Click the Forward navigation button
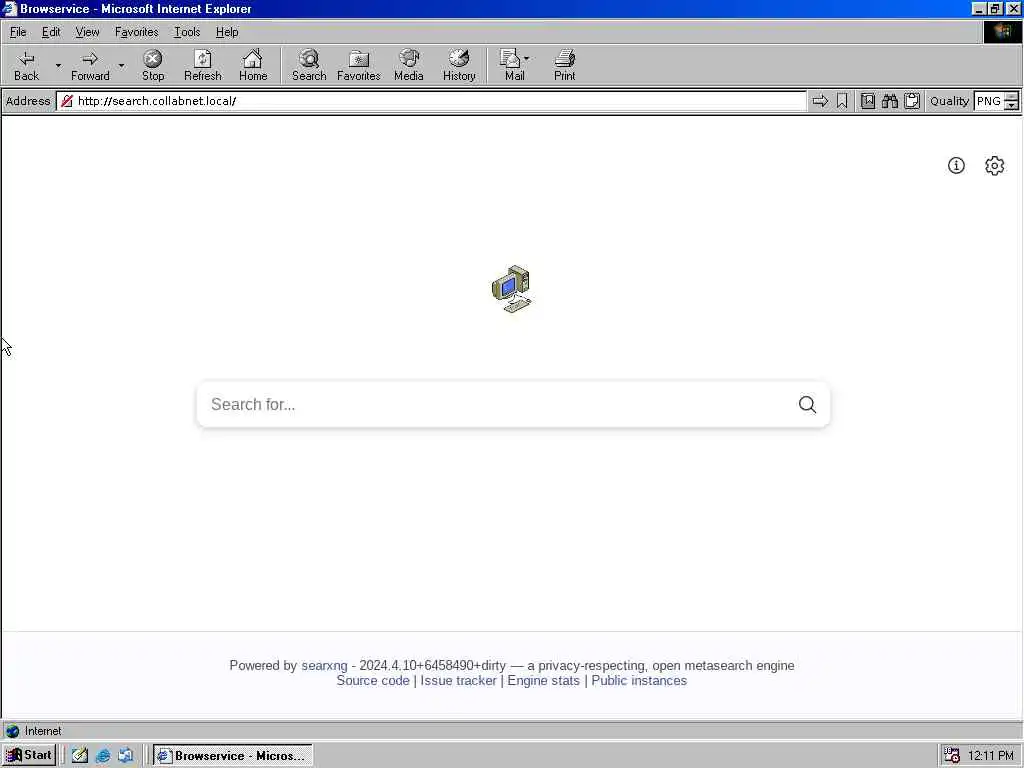1024x768 pixels. [x=90, y=65]
